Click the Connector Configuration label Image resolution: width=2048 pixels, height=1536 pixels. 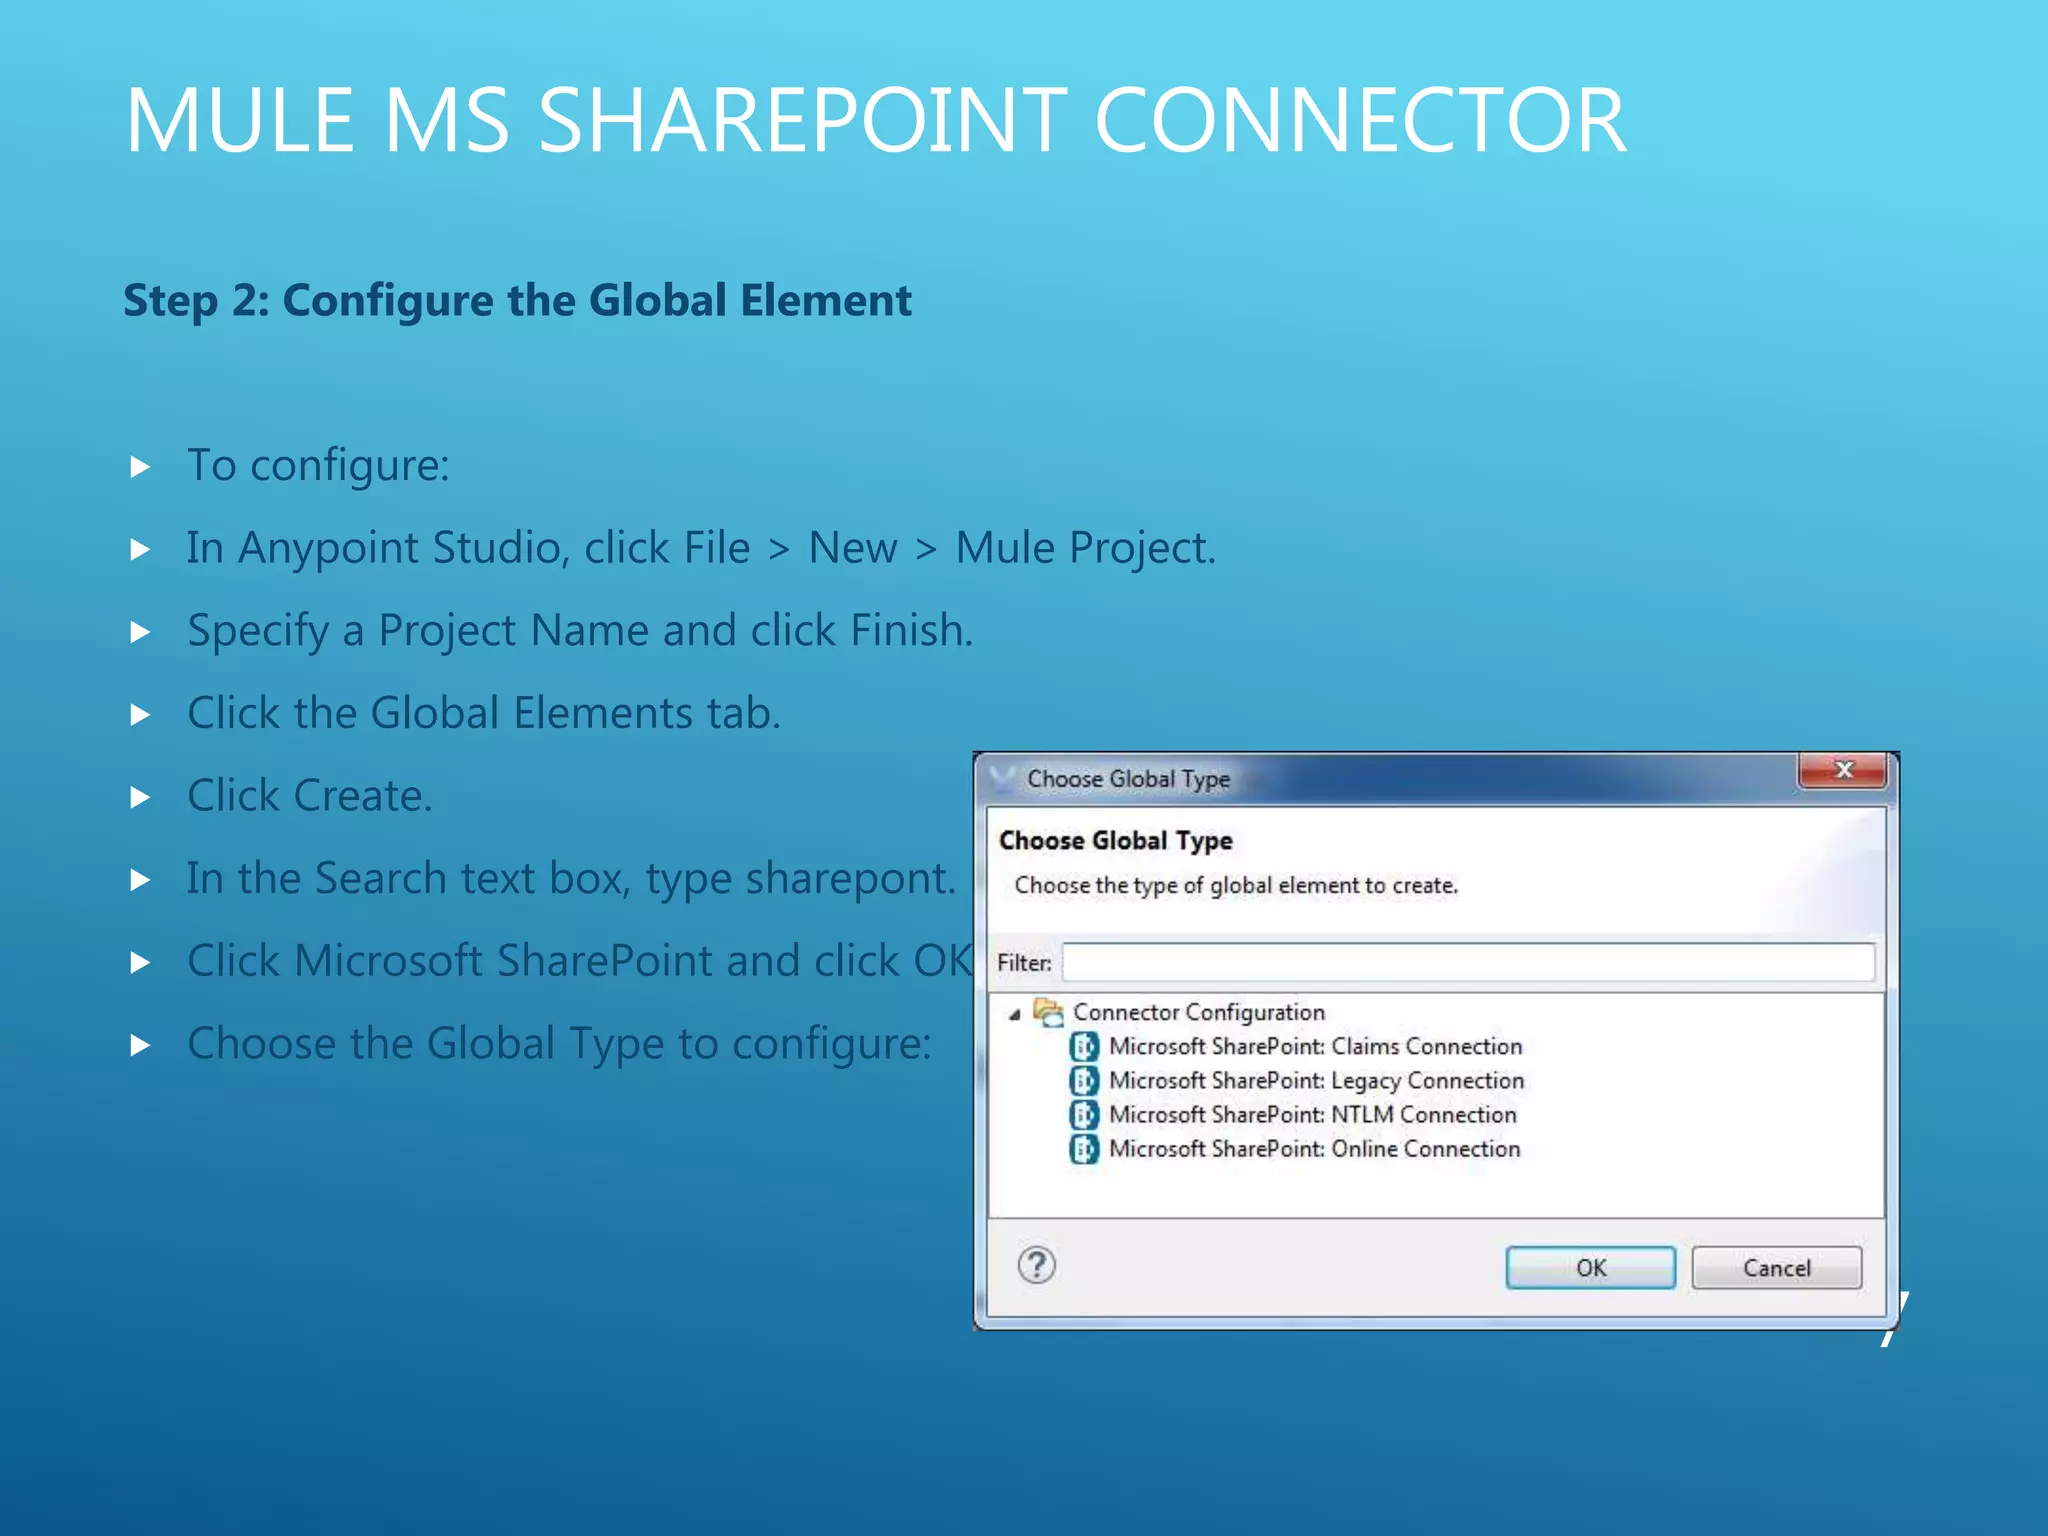pyautogui.click(x=1198, y=1012)
